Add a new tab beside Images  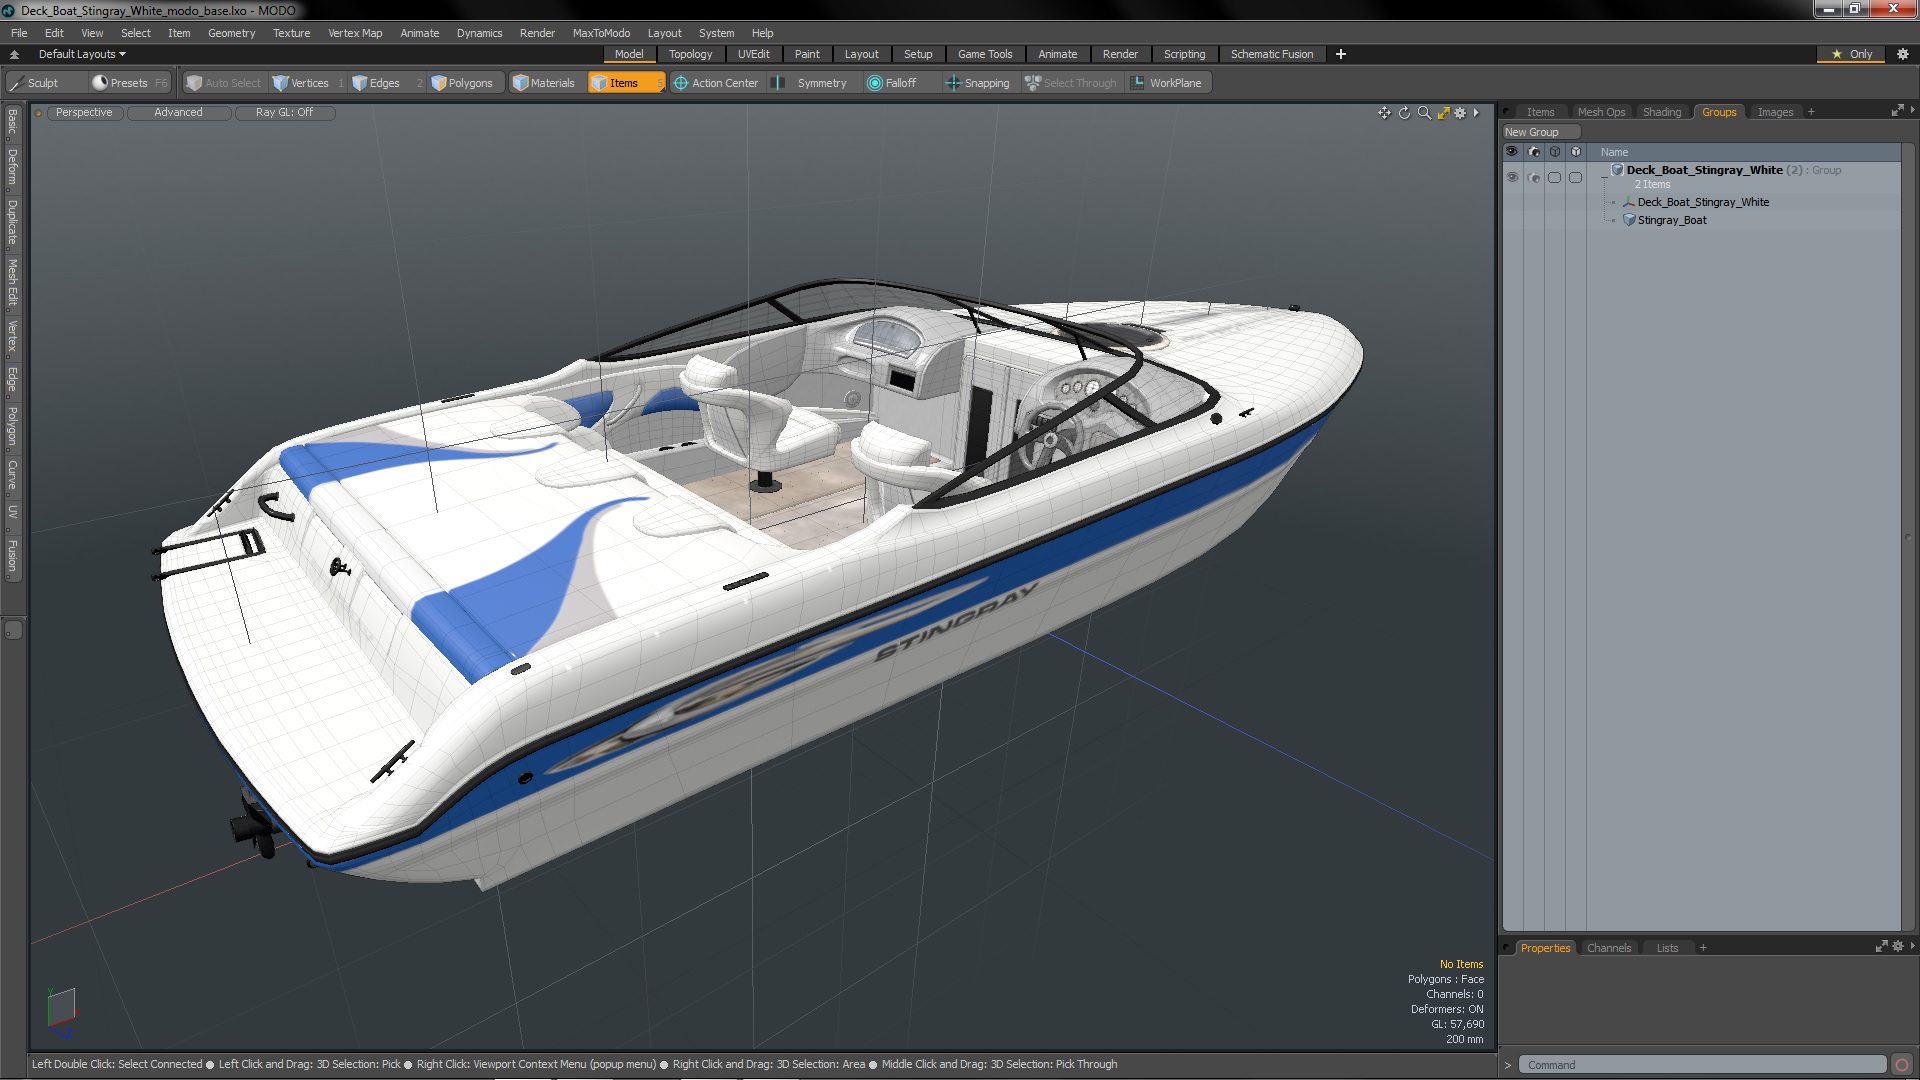1811,112
